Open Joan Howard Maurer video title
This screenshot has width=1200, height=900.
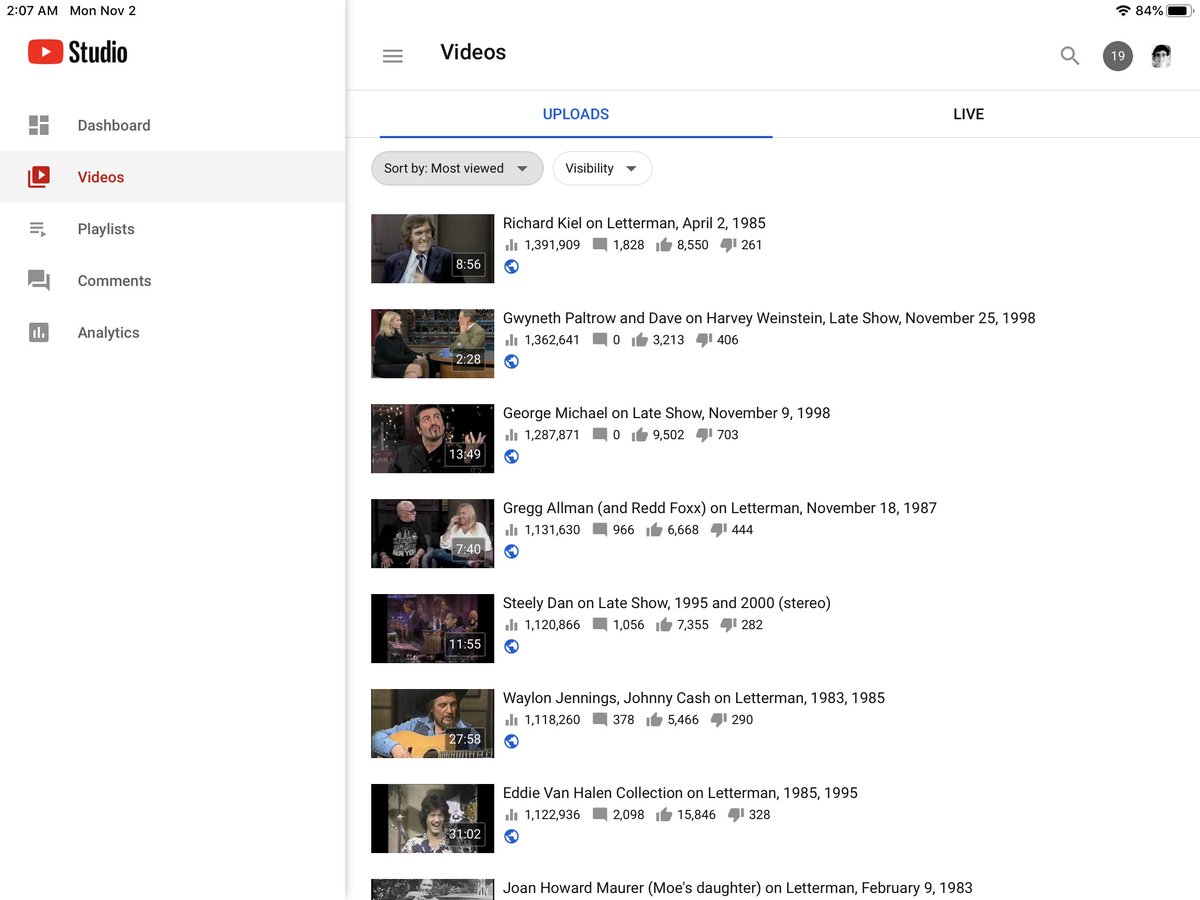pyautogui.click(x=737, y=888)
